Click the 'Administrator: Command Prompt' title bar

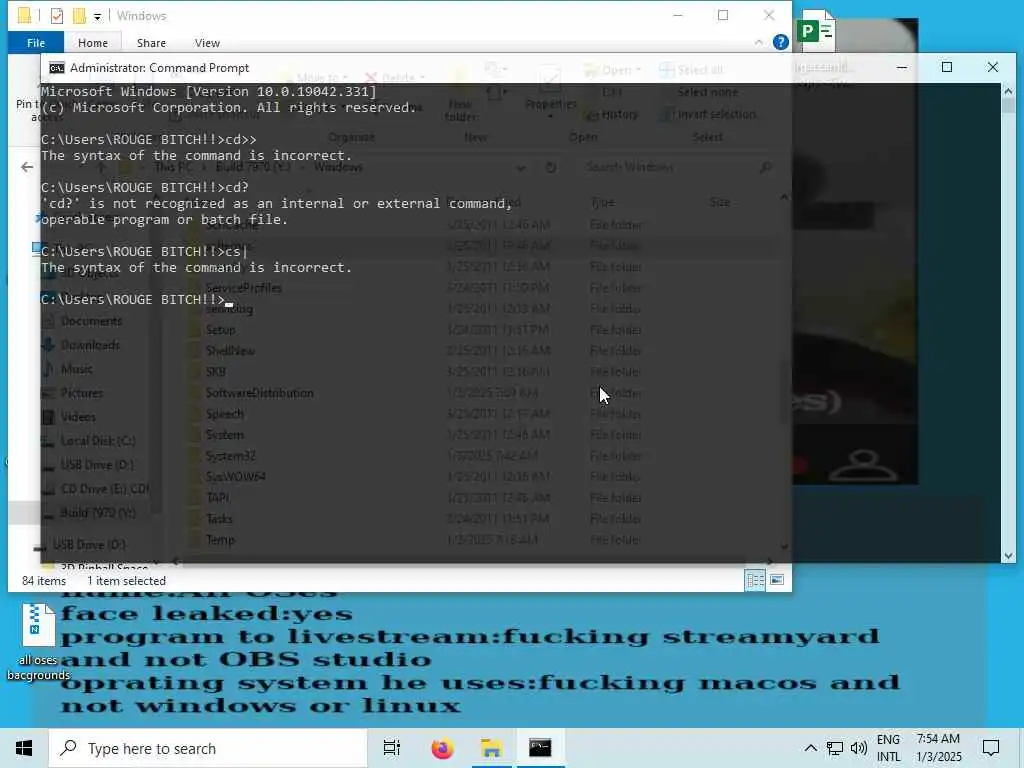pyautogui.click(x=159, y=68)
